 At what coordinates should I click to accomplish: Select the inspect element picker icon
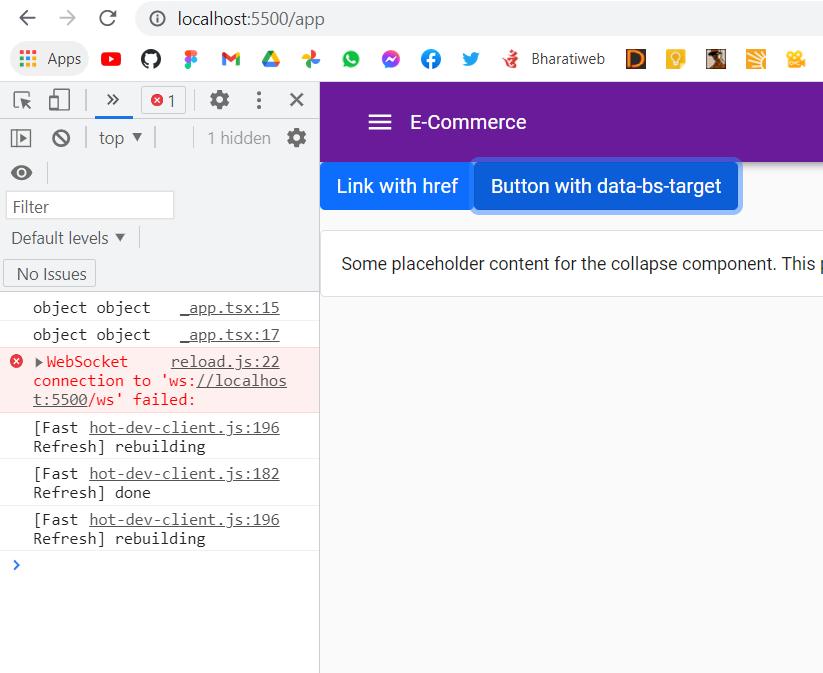[x=22, y=100]
